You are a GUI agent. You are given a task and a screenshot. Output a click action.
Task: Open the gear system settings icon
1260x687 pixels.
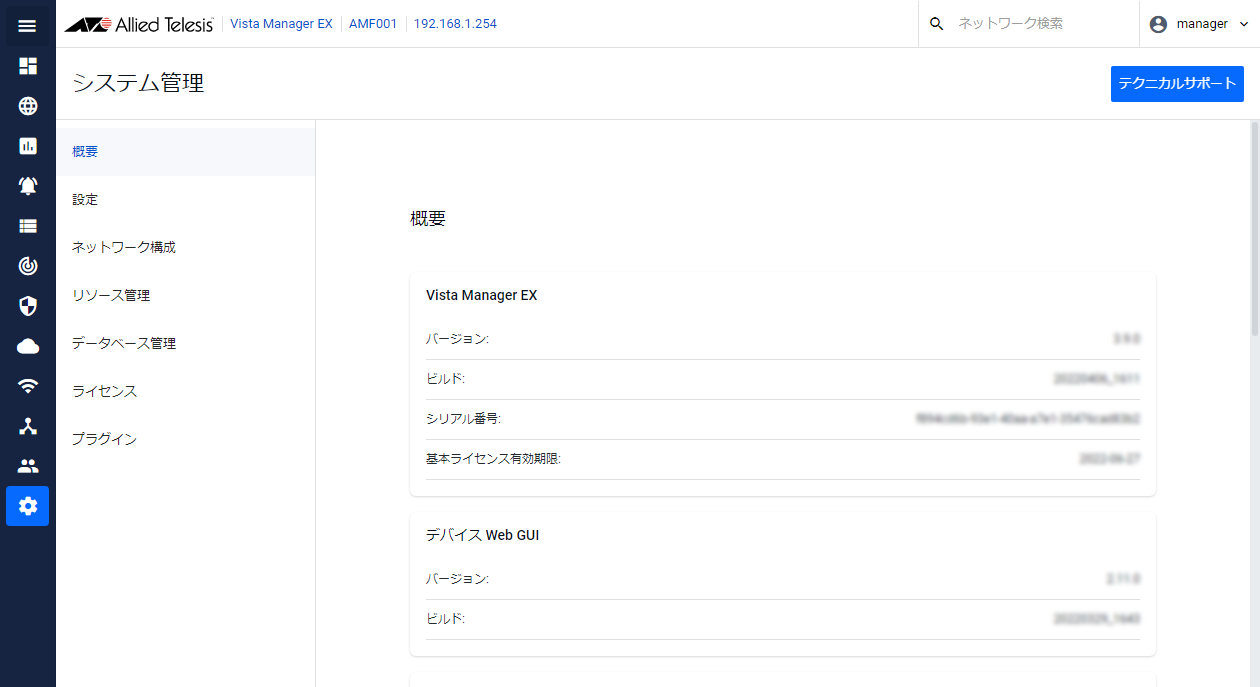pyautogui.click(x=28, y=506)
